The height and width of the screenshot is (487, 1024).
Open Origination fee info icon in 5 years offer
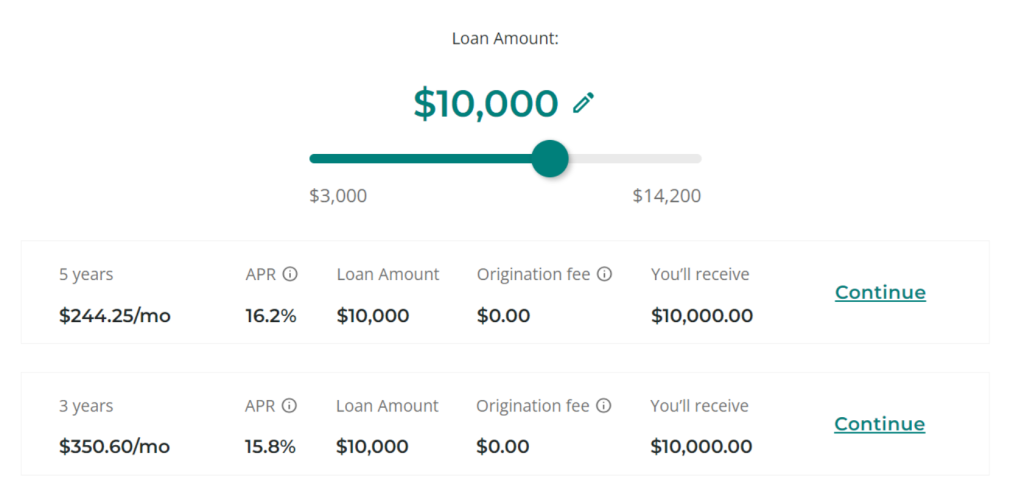(605, 274)
